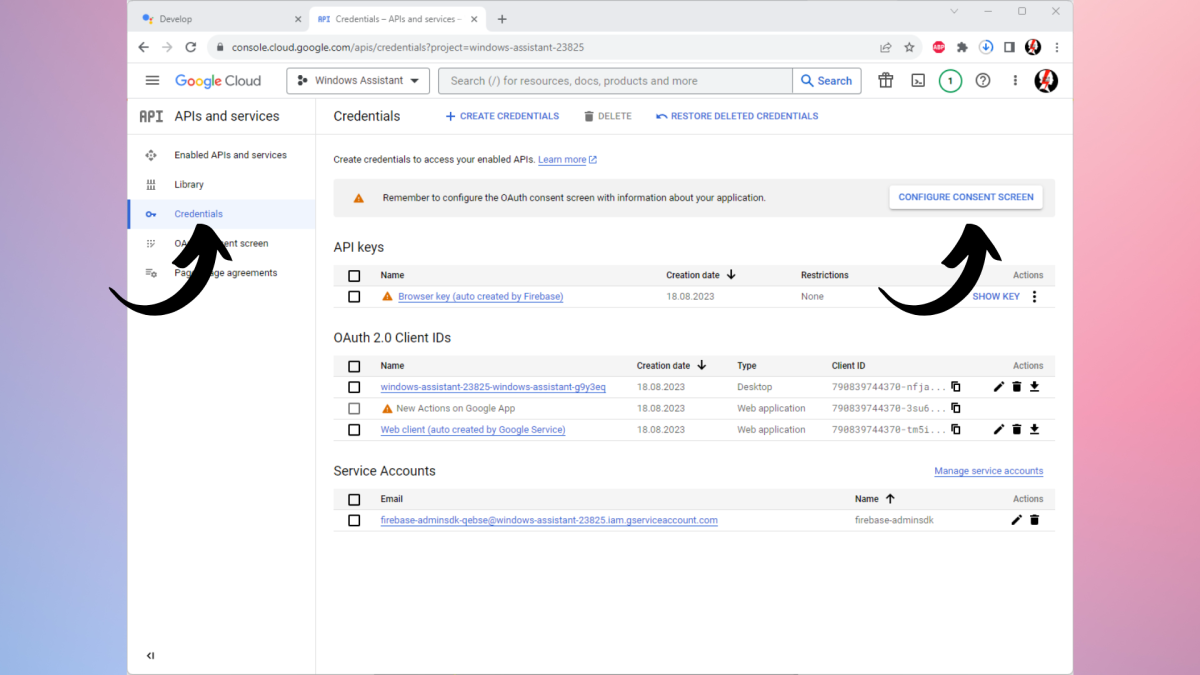This screenshot has width=1200, height=675.
Task: Click the Search button next to search field
Action: click(827, 81)
